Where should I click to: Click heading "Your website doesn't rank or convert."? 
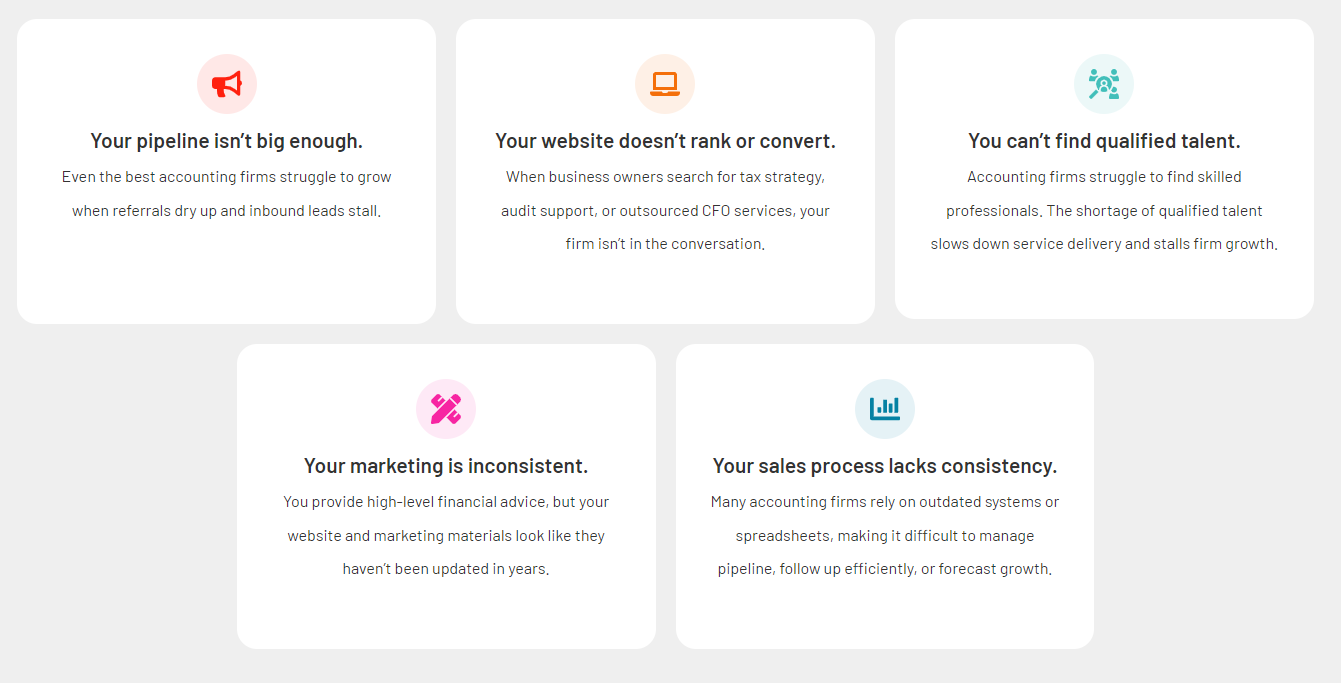pos(665,141)
